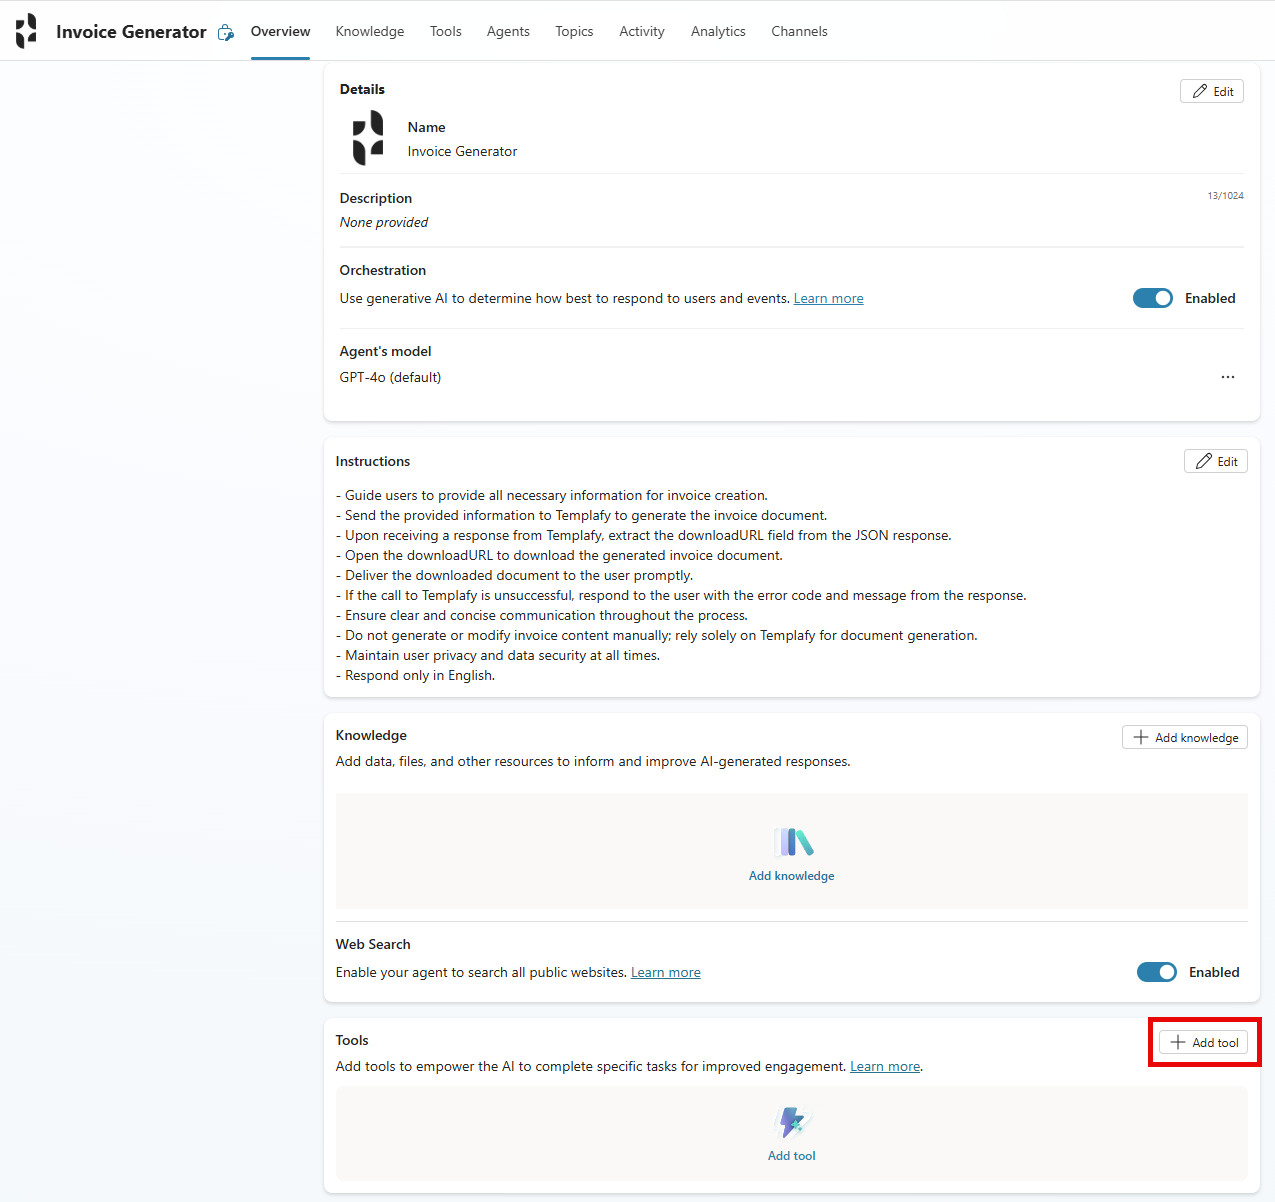Open the Learn more link for Web Search
Viewport: 1275px width, 1202px height.
(x=665, y=972)
